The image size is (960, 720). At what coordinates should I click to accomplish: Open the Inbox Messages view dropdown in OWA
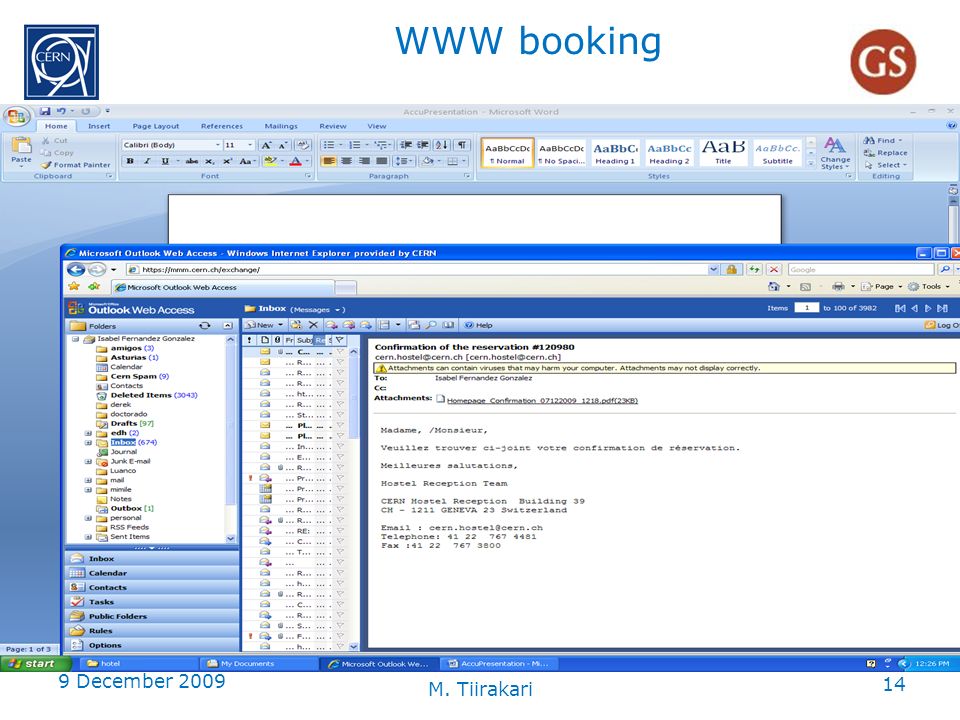[337, 310]
